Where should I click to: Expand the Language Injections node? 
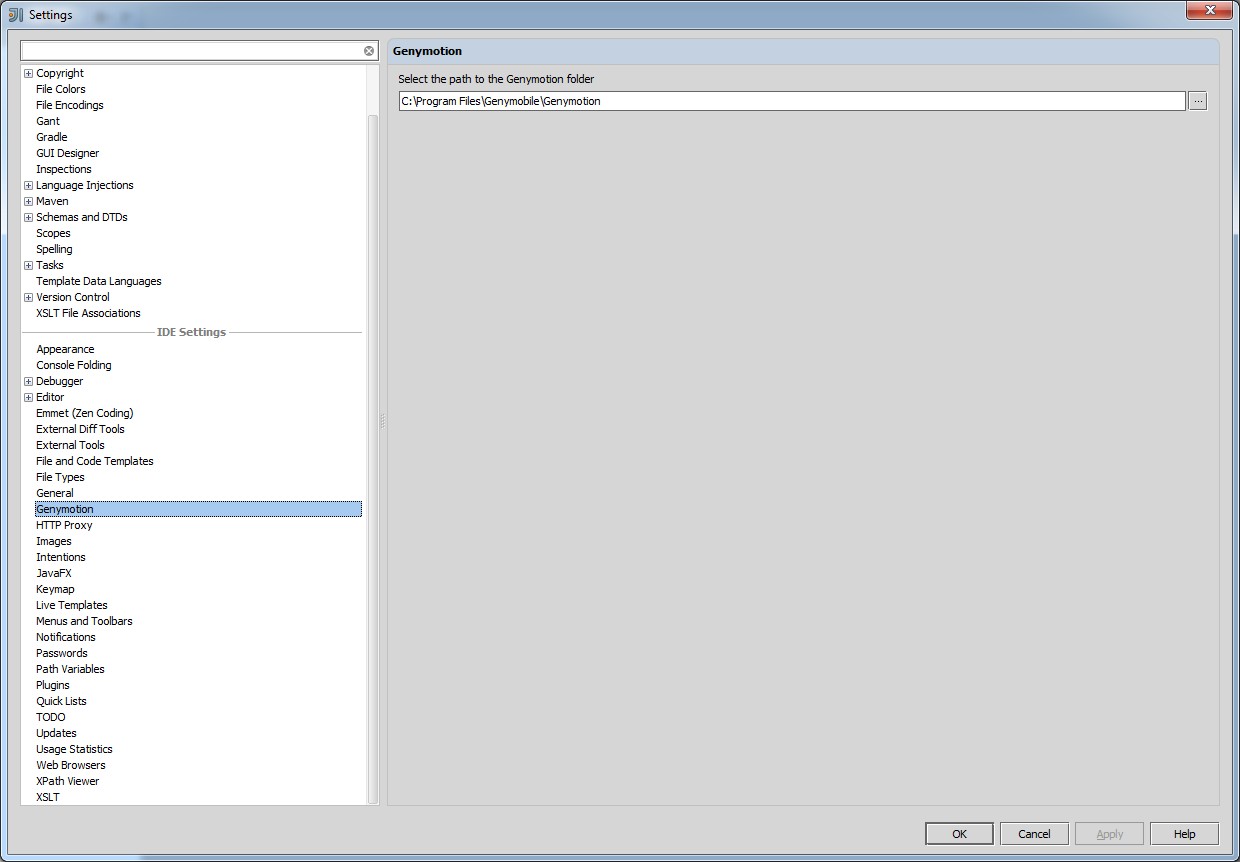(x=28, y=185)
